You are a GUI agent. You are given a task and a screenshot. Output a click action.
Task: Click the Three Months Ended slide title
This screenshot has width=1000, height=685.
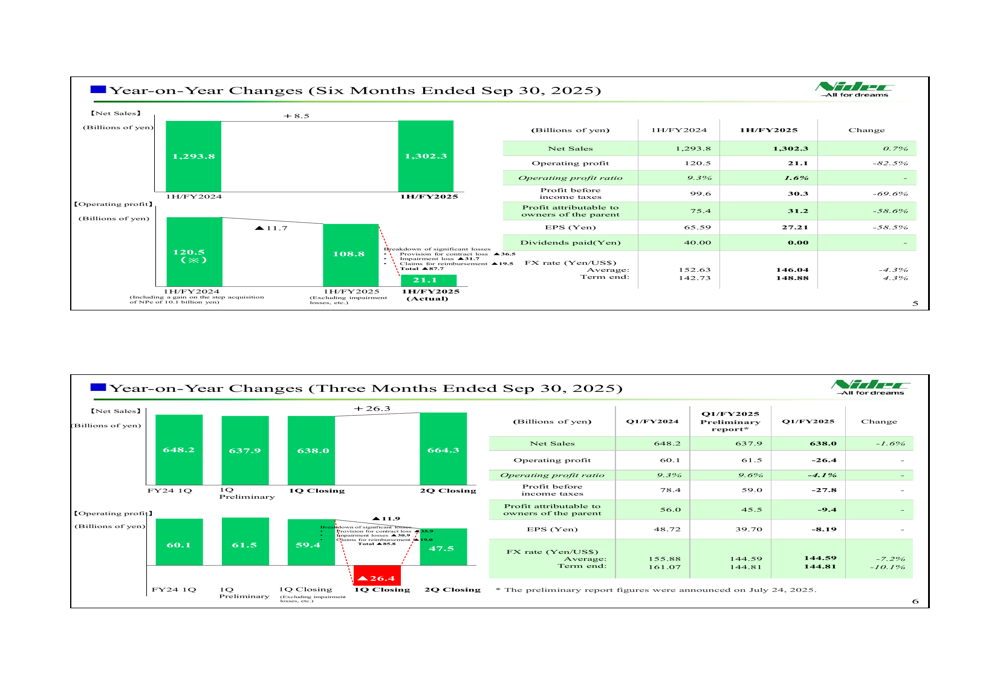366,387
